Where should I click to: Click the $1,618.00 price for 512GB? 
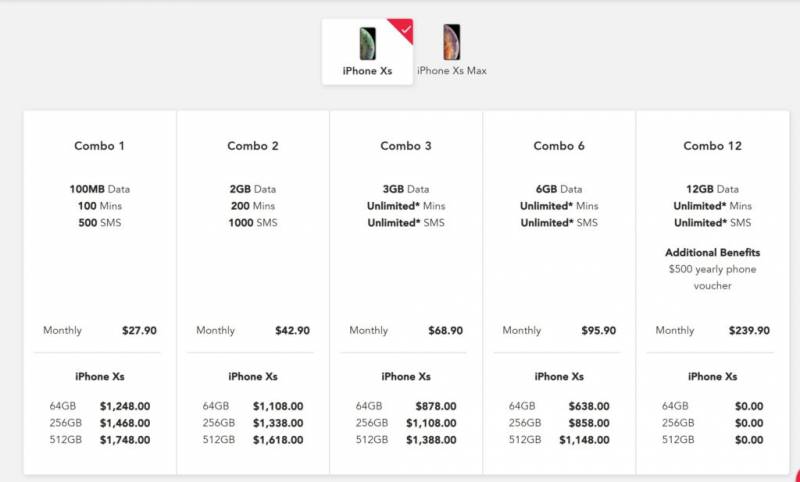(278, 440)
